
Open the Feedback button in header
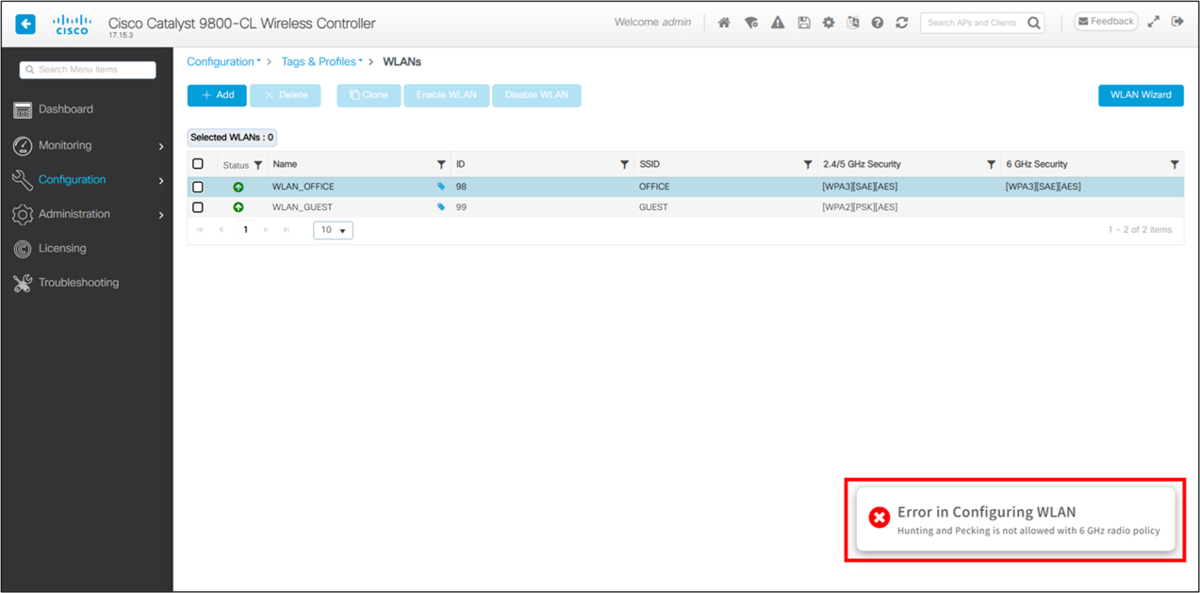coord(1106,21)
